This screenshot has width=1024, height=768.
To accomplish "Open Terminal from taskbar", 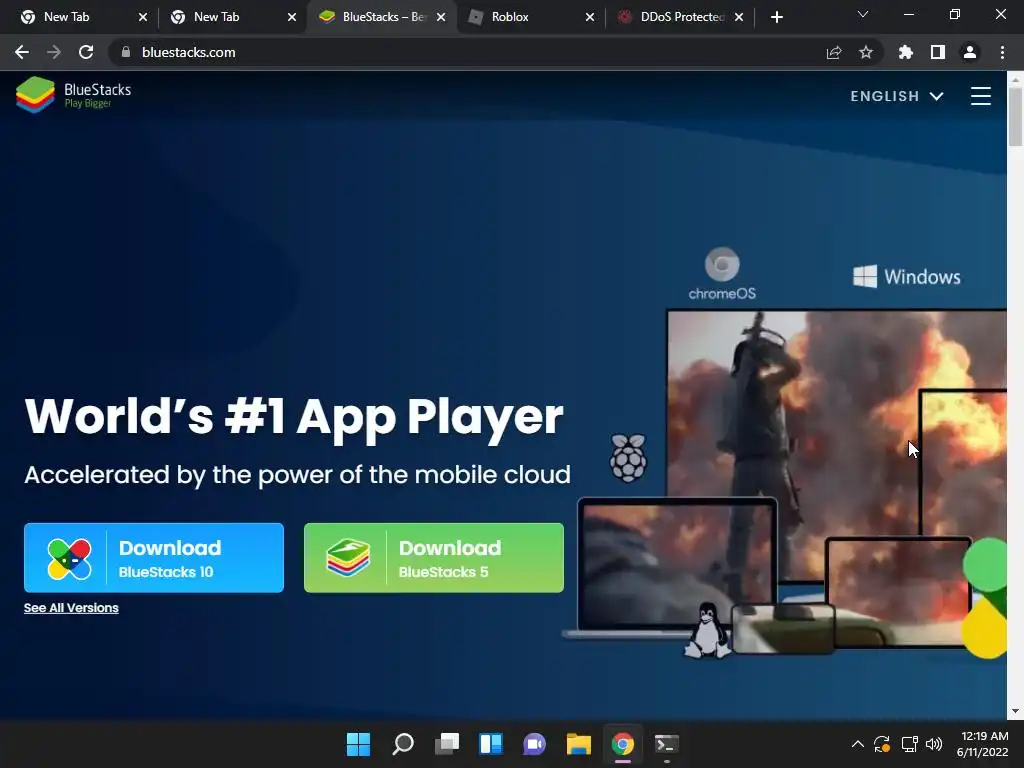I will point(666,744).
